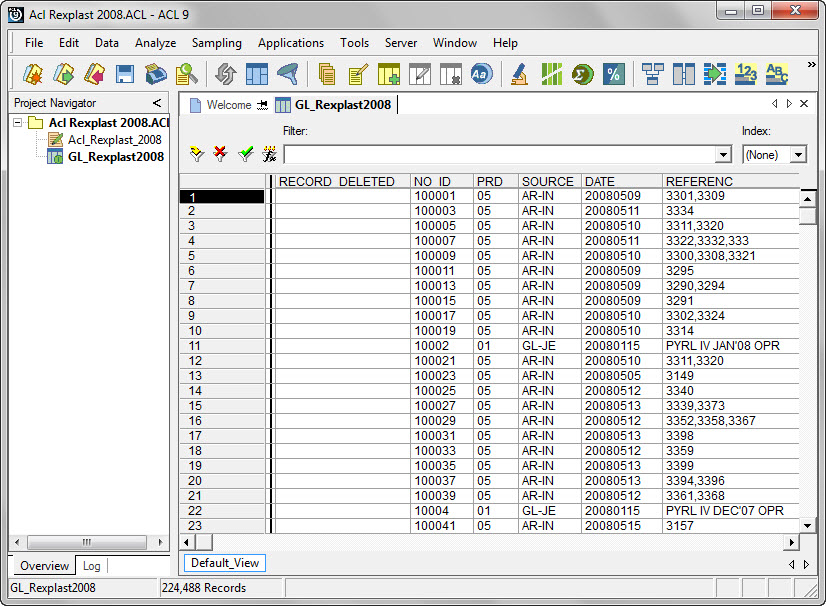The width and height of the screenshot is (826, 606).
Task: Click the blue table layout toolbar icon
Action: [257, 74]
